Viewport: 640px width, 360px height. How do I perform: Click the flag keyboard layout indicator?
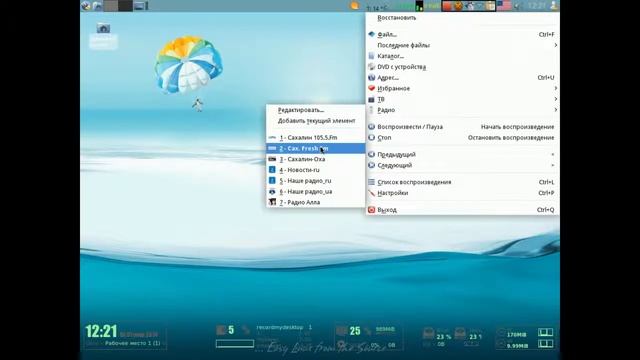[504, 6]
